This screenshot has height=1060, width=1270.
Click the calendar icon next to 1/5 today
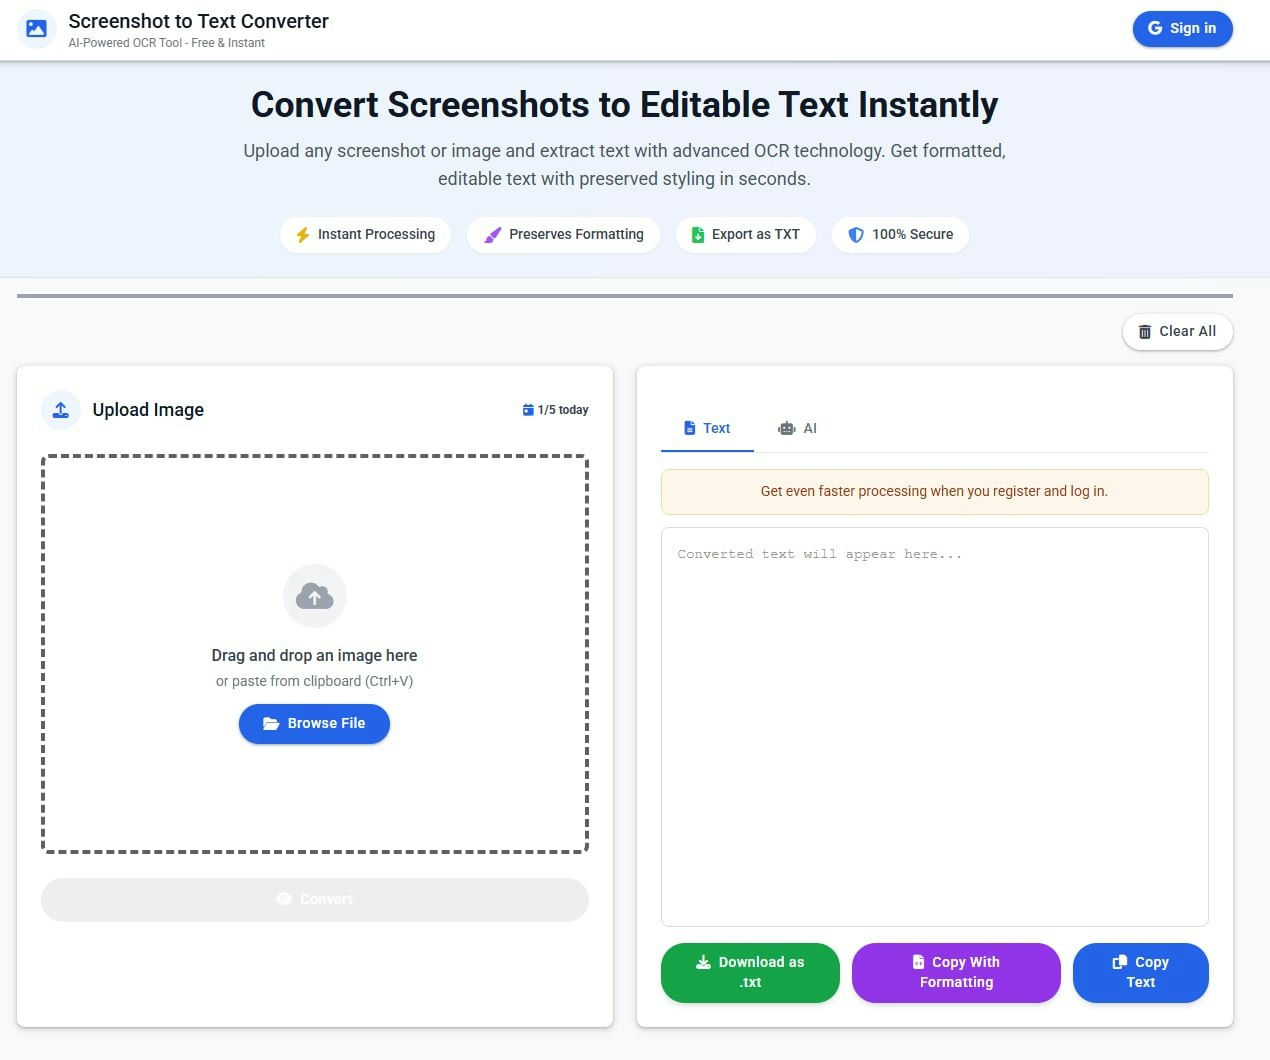[528, 409]
